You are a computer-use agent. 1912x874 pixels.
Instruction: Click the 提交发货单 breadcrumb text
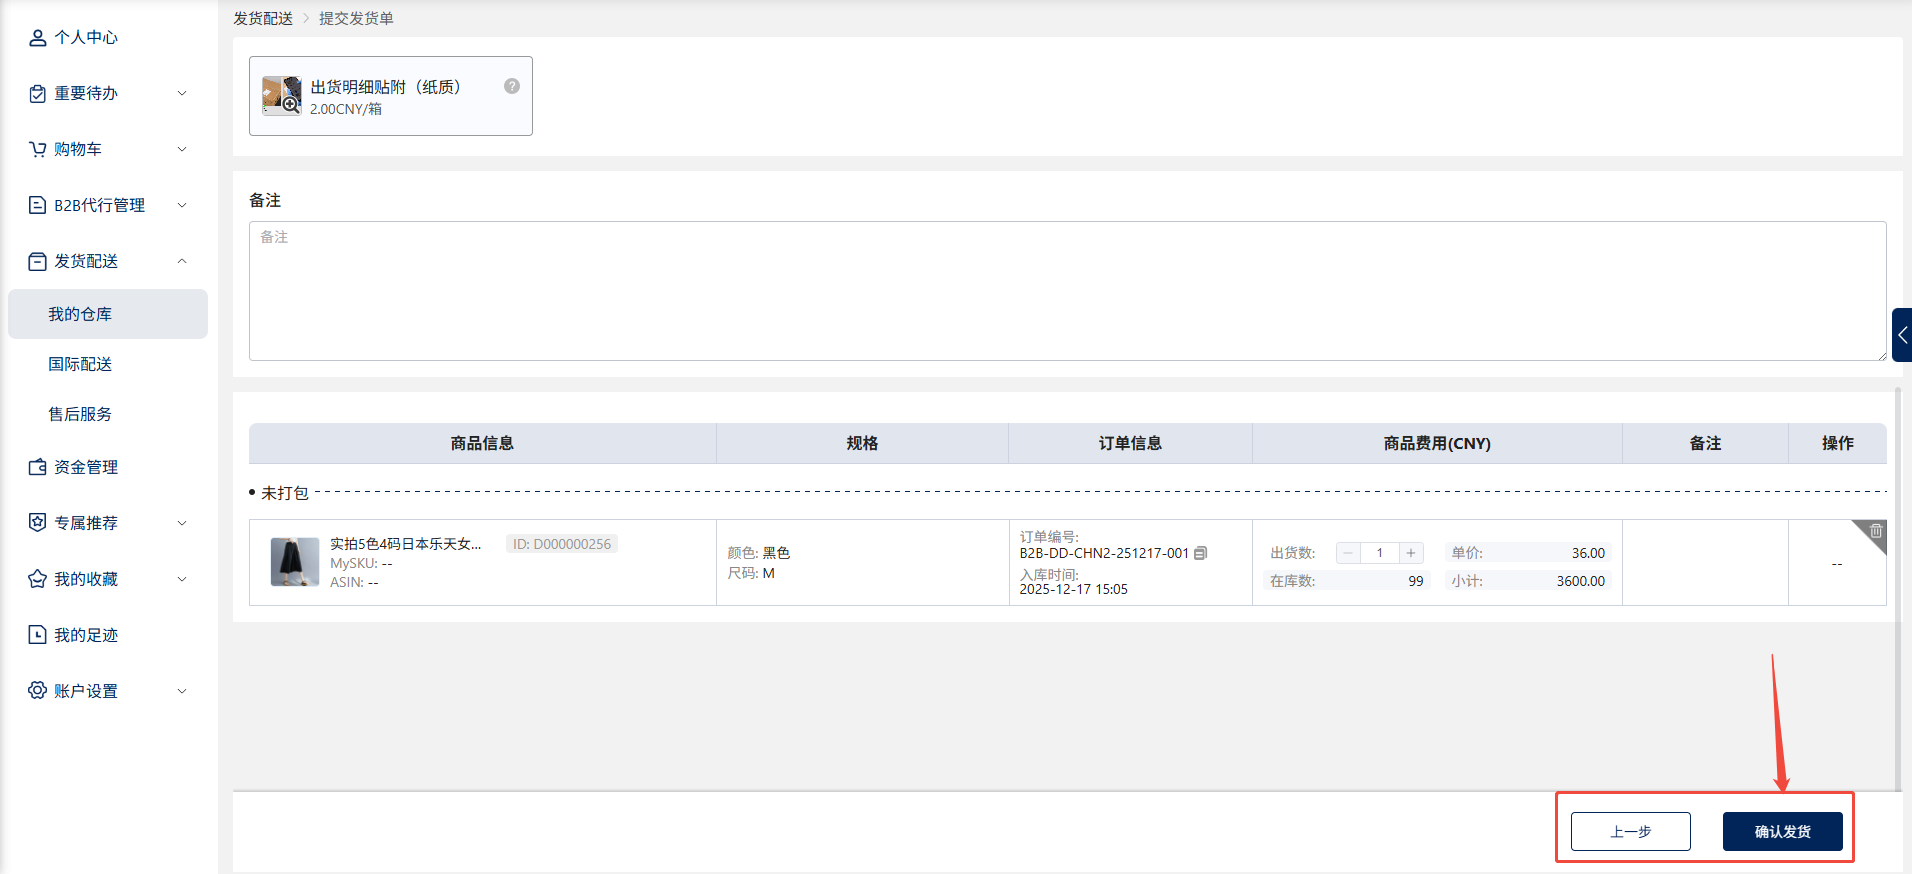pos(356,18)
